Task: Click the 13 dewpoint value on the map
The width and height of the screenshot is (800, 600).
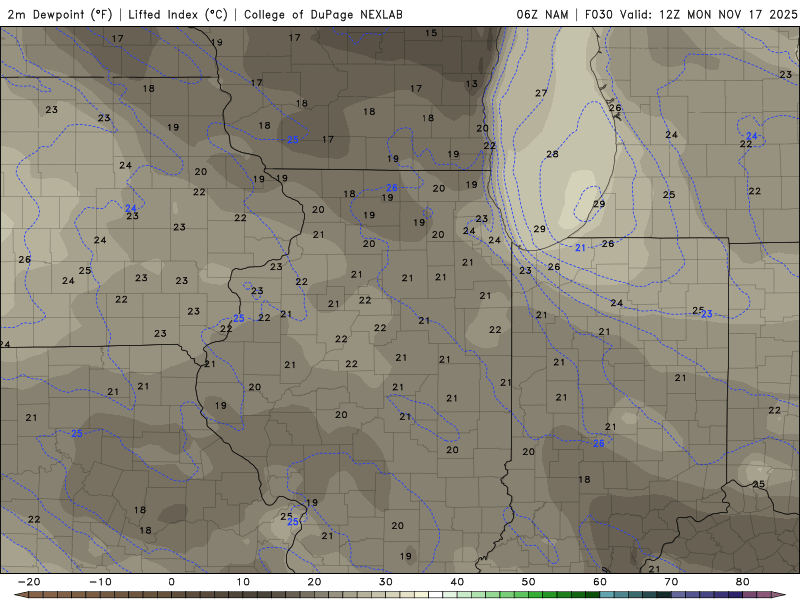Action: 471,84
